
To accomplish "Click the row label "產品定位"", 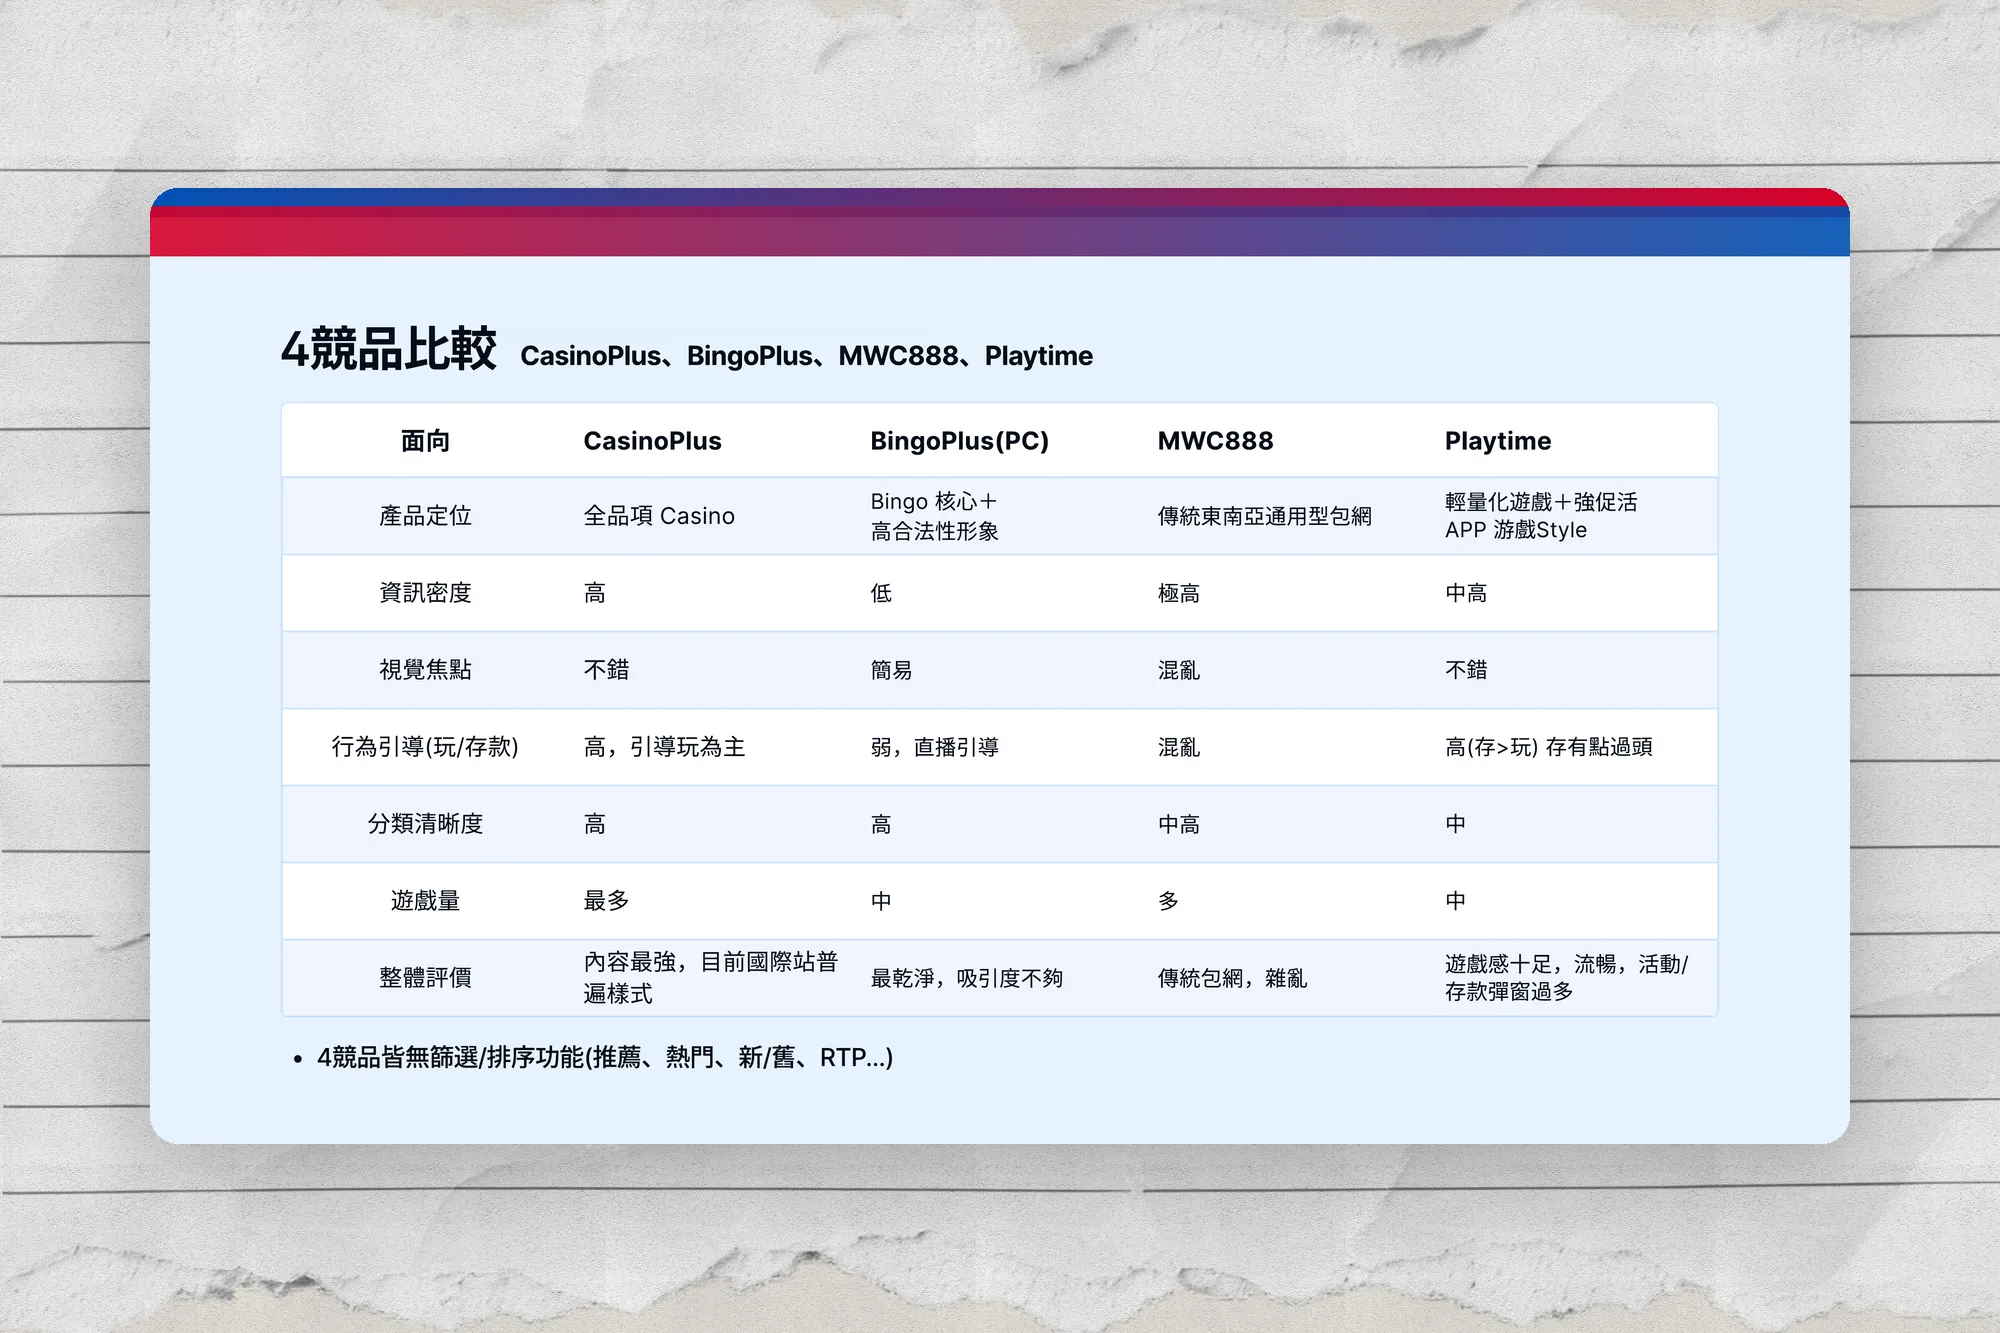I will (x=425, y=516).
